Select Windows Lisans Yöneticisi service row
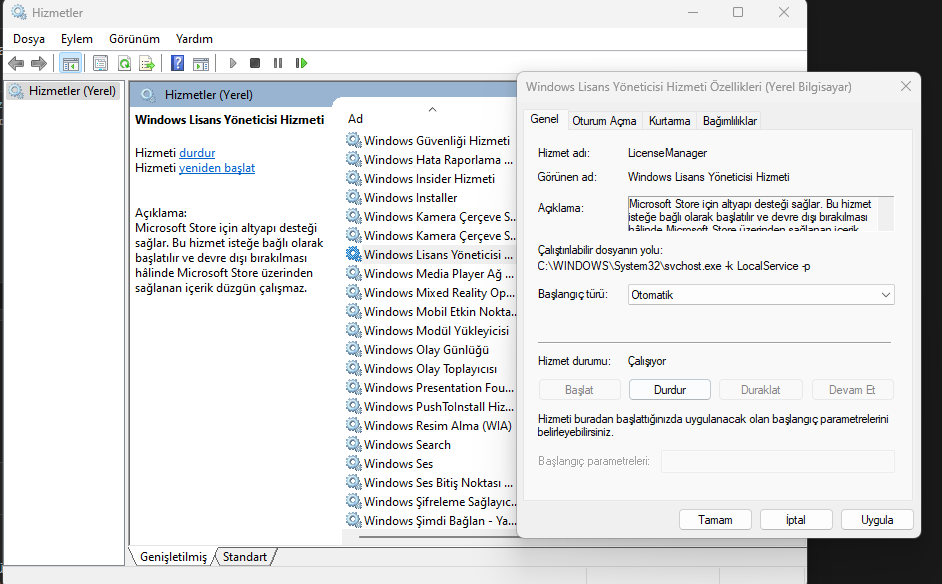The width and height of the screenshot is (942, 584). (431, 254)
